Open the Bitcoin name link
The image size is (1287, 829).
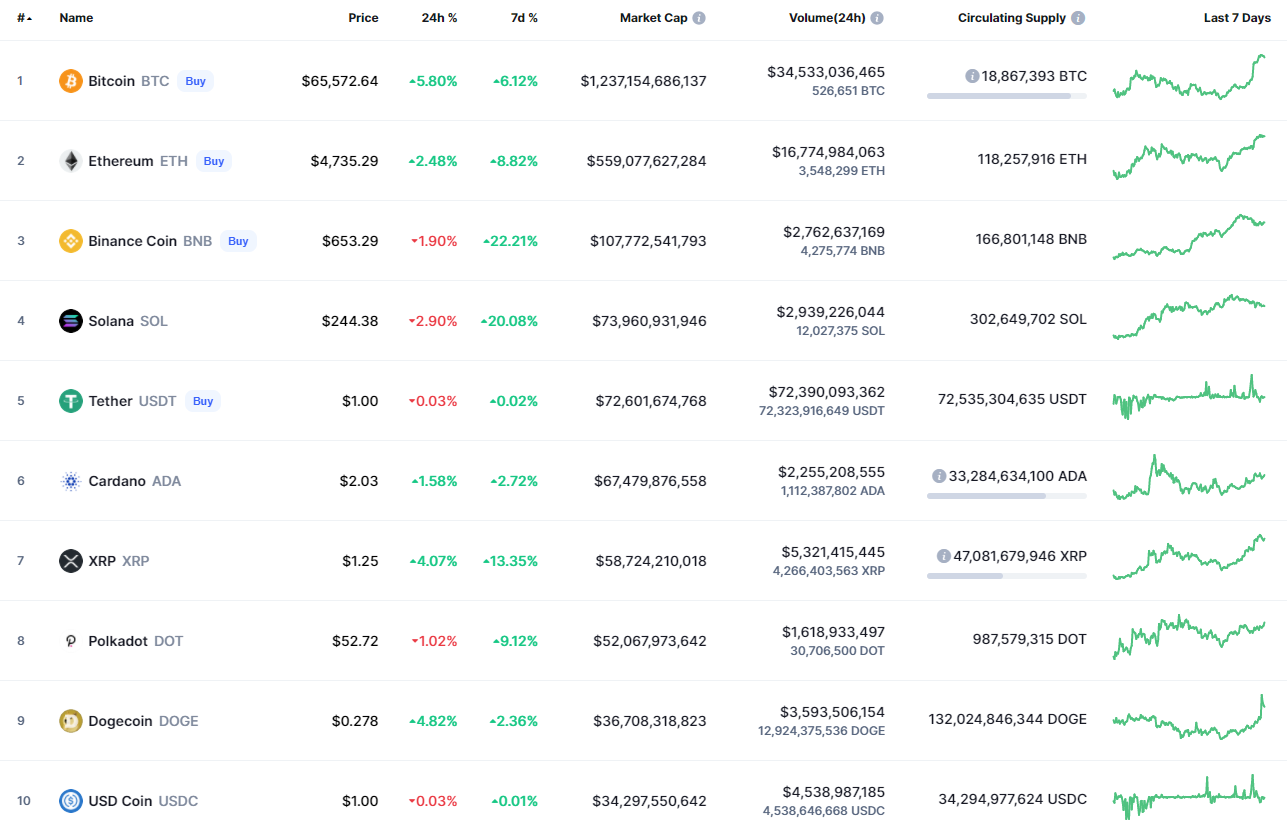pyautogui.click(x=111, y=81)
